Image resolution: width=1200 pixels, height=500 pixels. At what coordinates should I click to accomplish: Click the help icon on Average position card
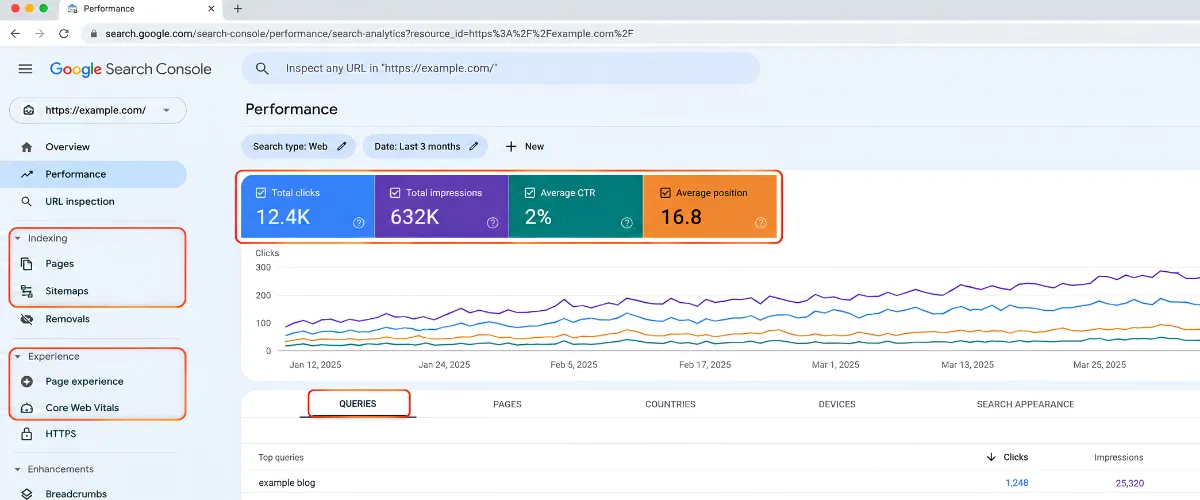tap(761, 223)
